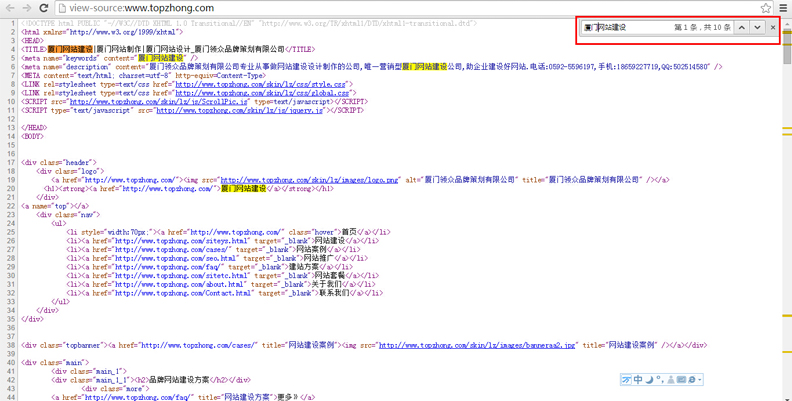Click the input method logo icon
This screenshot has width=792, height=401.
pos(626,380)
